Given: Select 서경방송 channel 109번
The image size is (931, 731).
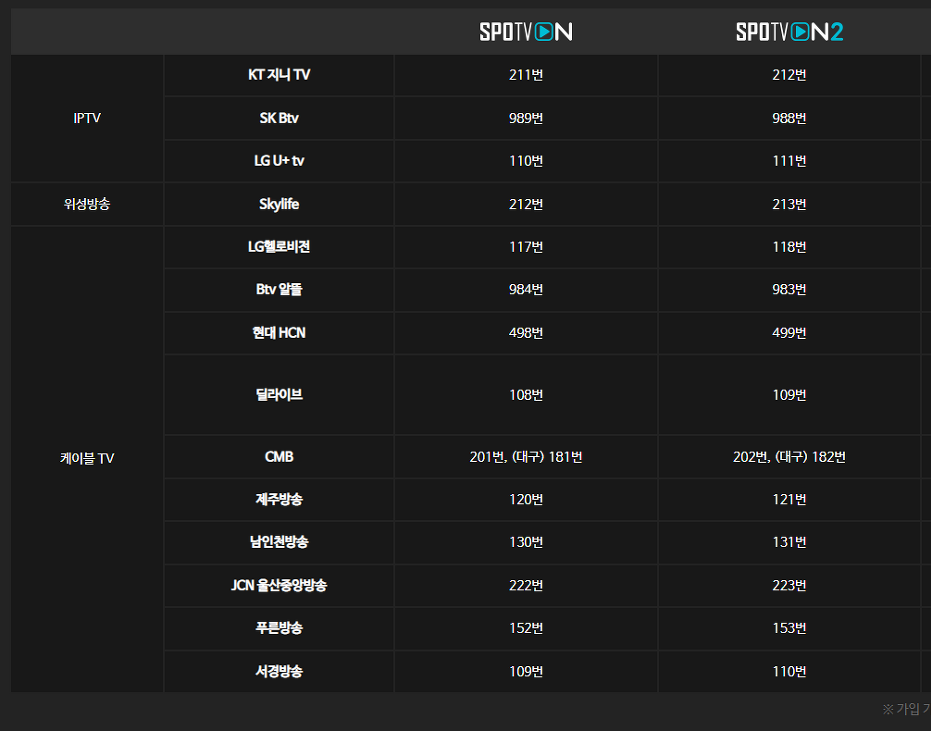Looking at the screenshot, I should pos(525,671).
